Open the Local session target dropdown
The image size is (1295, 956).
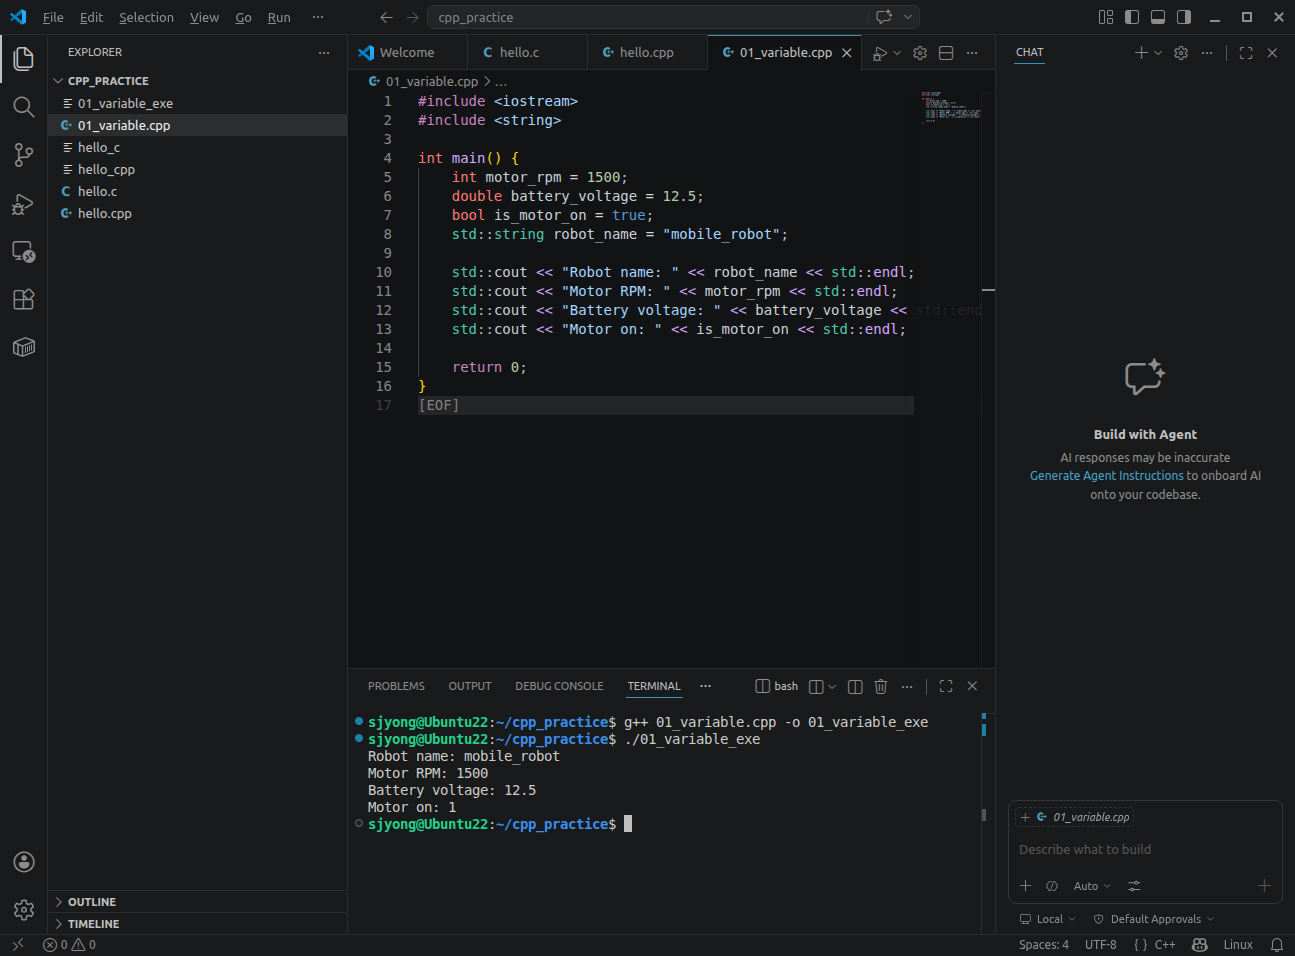1048,919
